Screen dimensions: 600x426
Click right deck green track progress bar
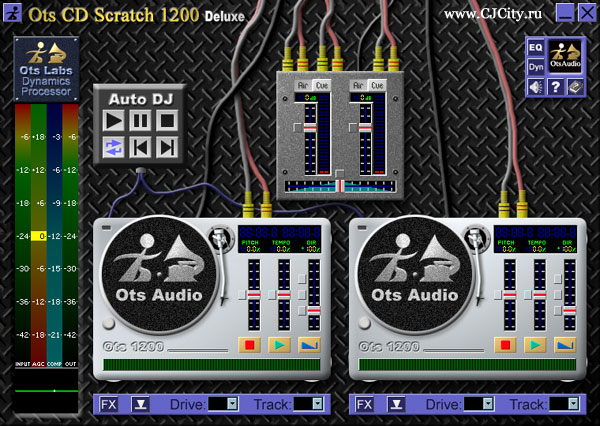pyautogui.click(x=467, y=364)
